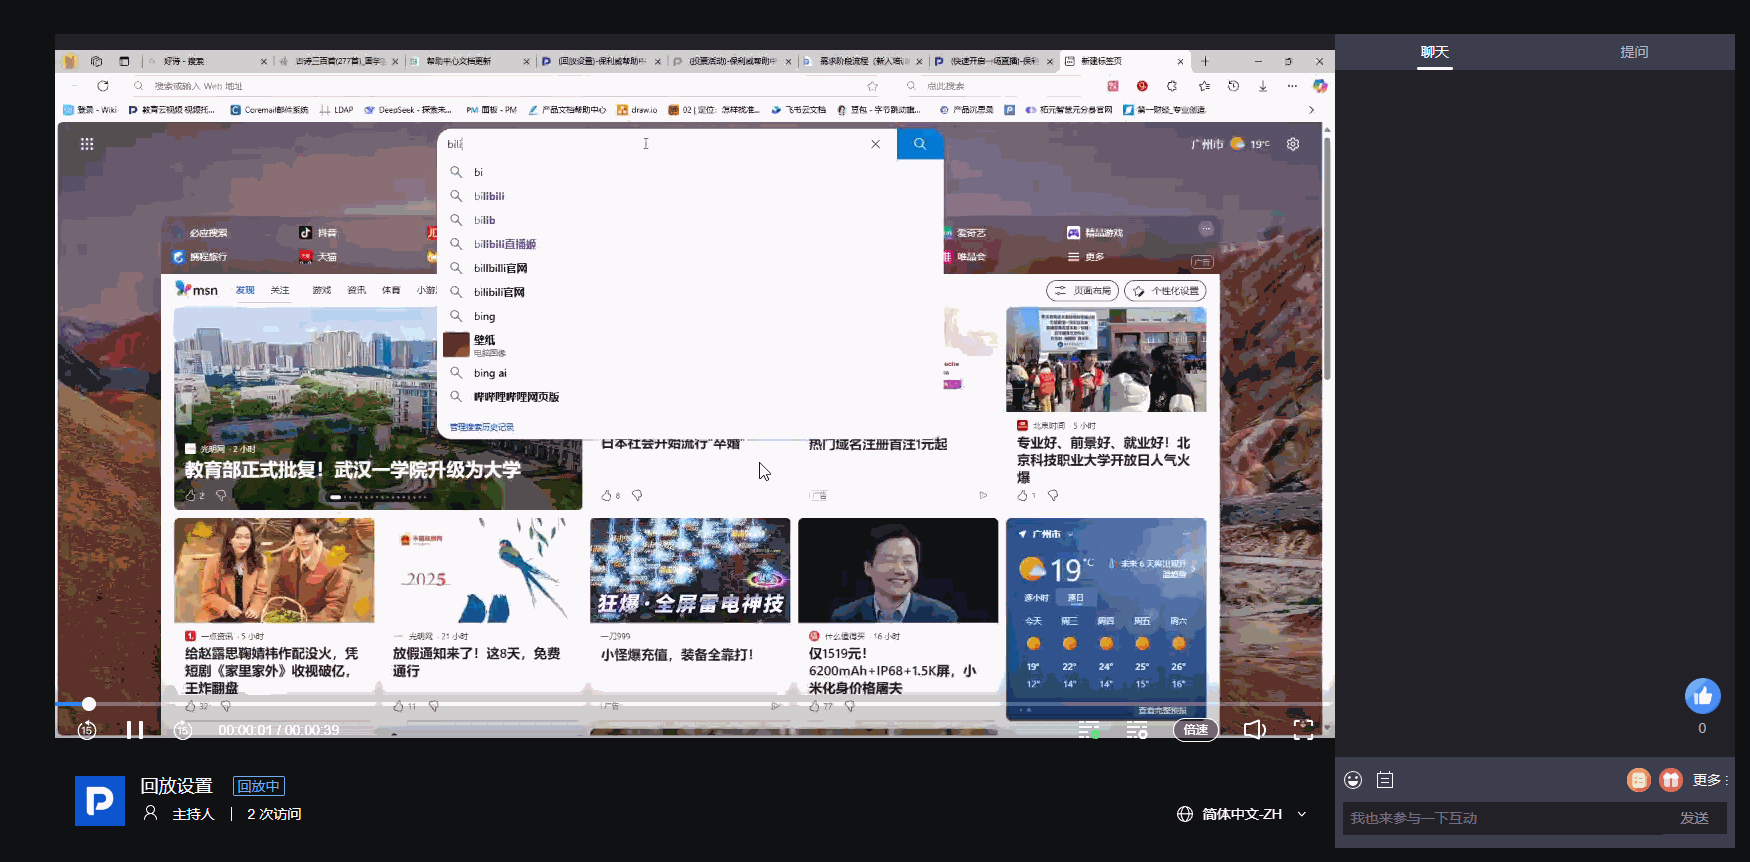Open the draw.io bookmark
The width and height of the screenshot is (1750, 862).
pos(637,110)
